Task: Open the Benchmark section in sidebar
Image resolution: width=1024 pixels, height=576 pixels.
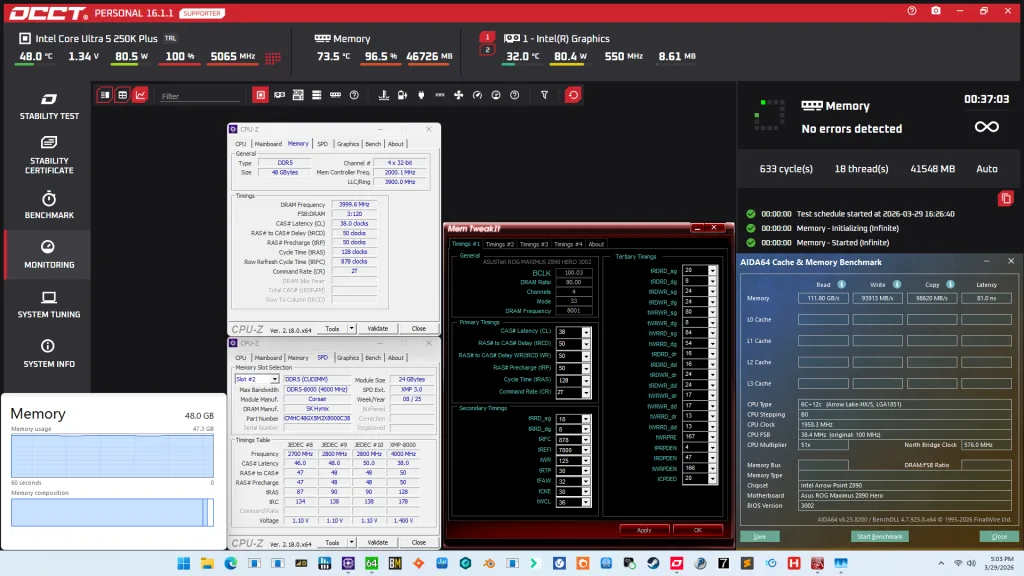Action: (49, 205)
